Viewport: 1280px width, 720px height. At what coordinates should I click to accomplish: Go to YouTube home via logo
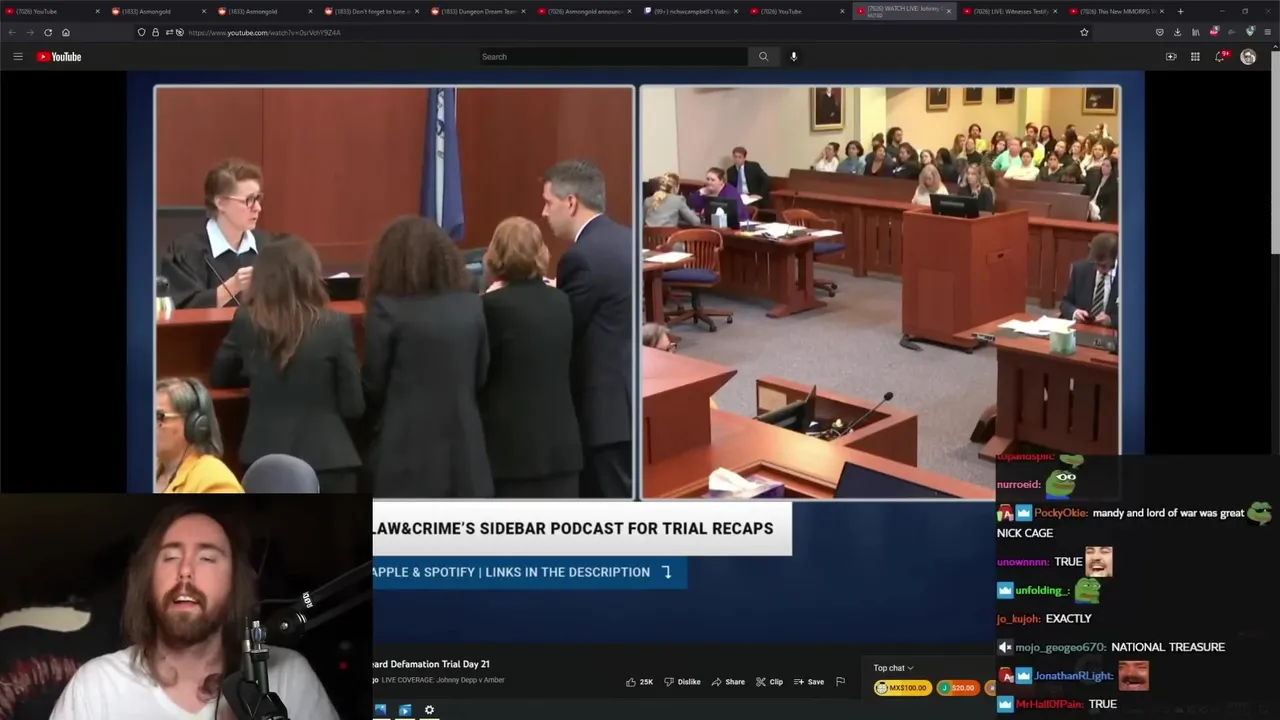pos(59,57)
